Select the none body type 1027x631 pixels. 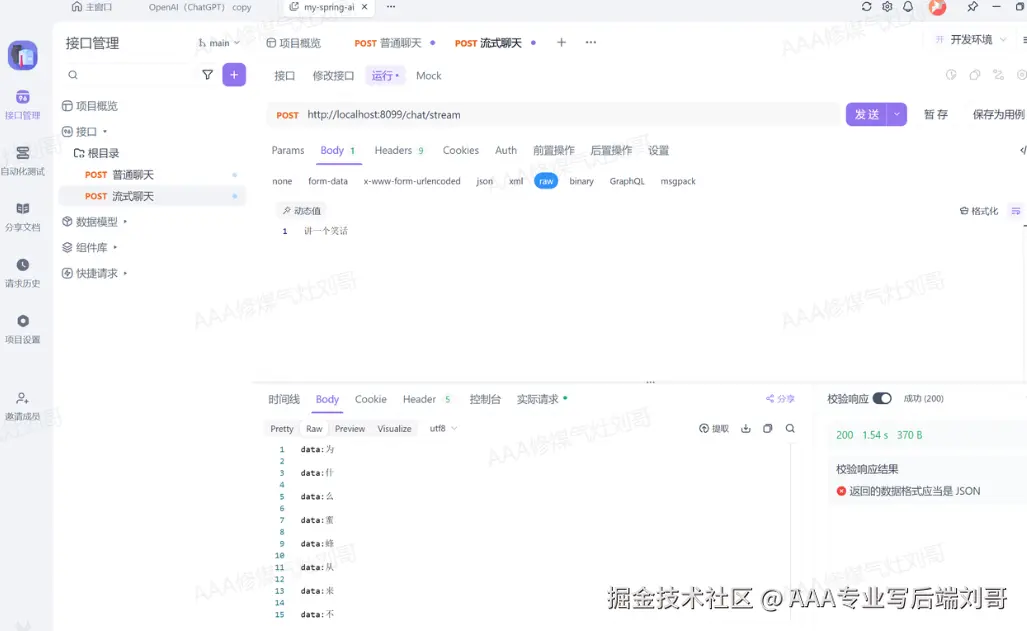(x=282, y=181)
